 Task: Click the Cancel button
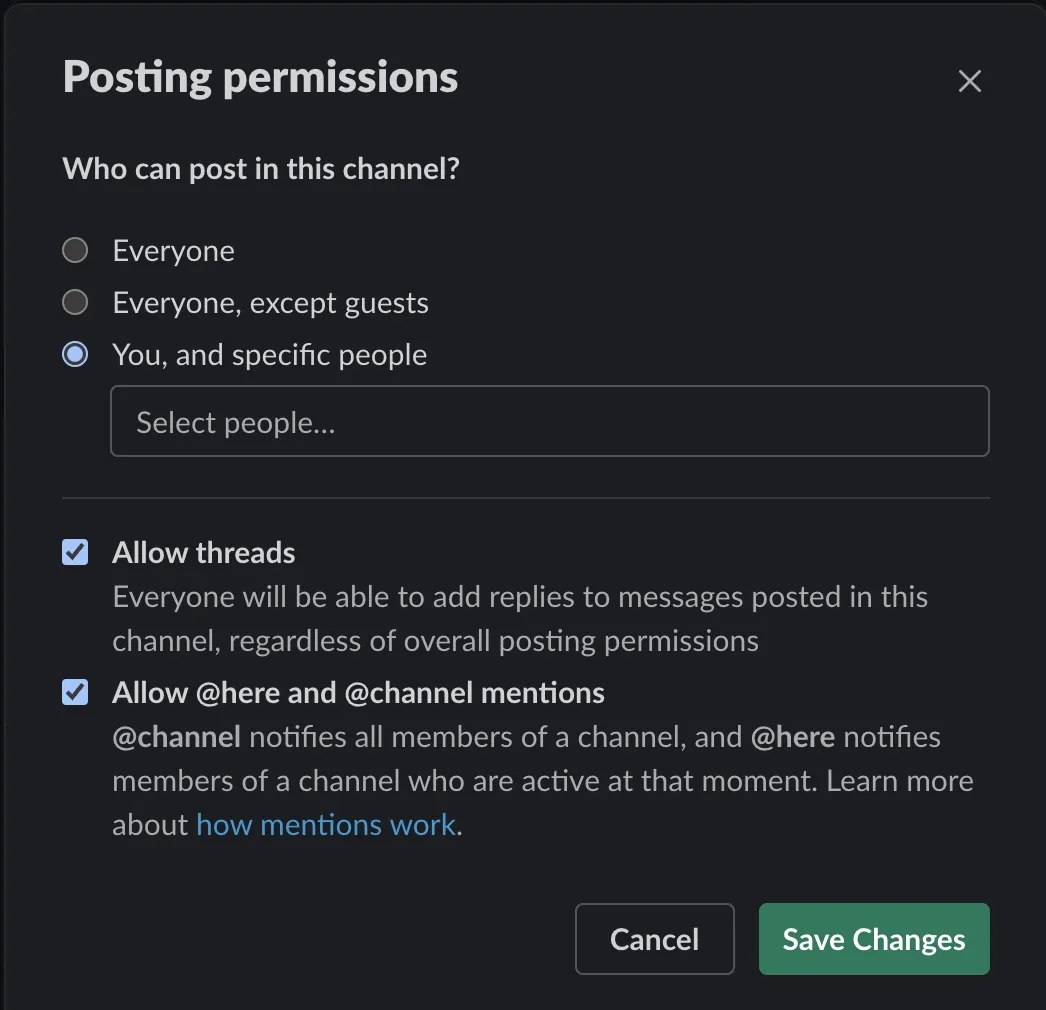[x=654, y=939]
